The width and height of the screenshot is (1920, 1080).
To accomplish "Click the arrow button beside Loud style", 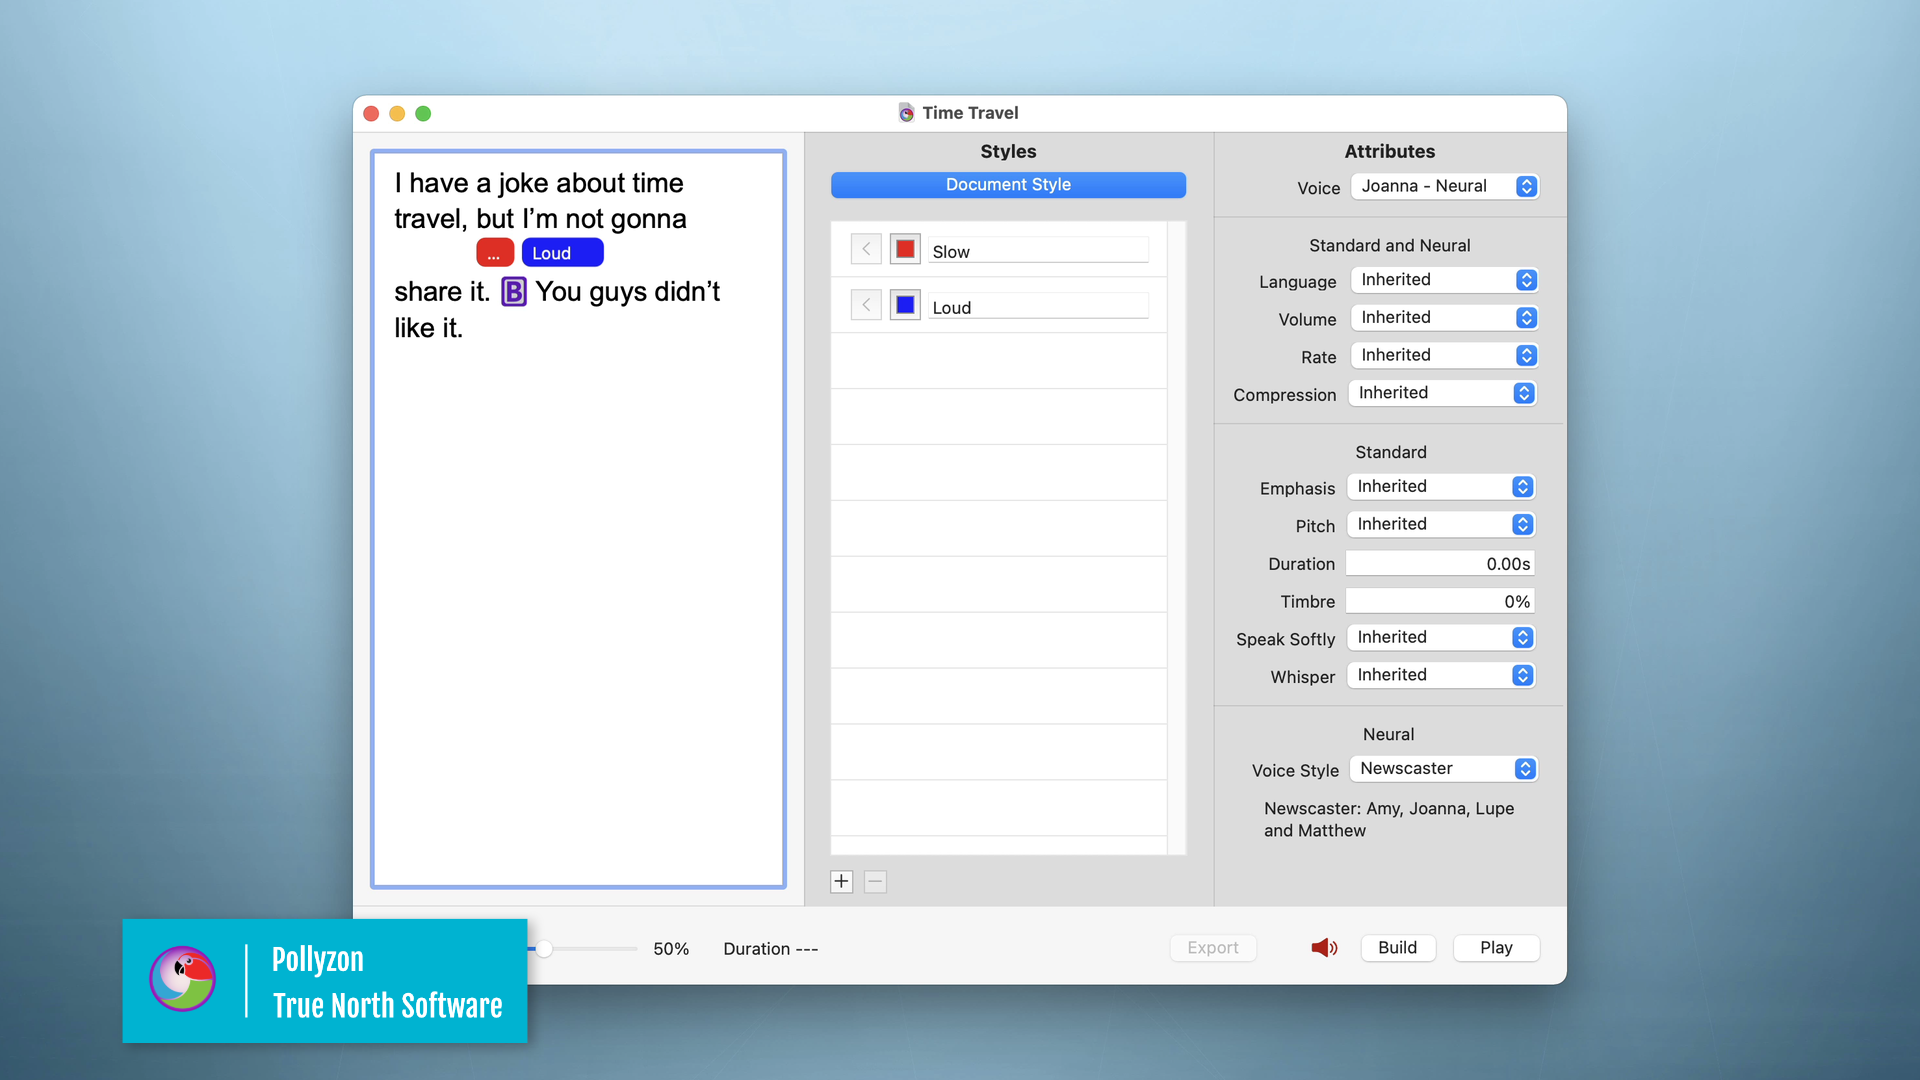I will tap(866, 305).
